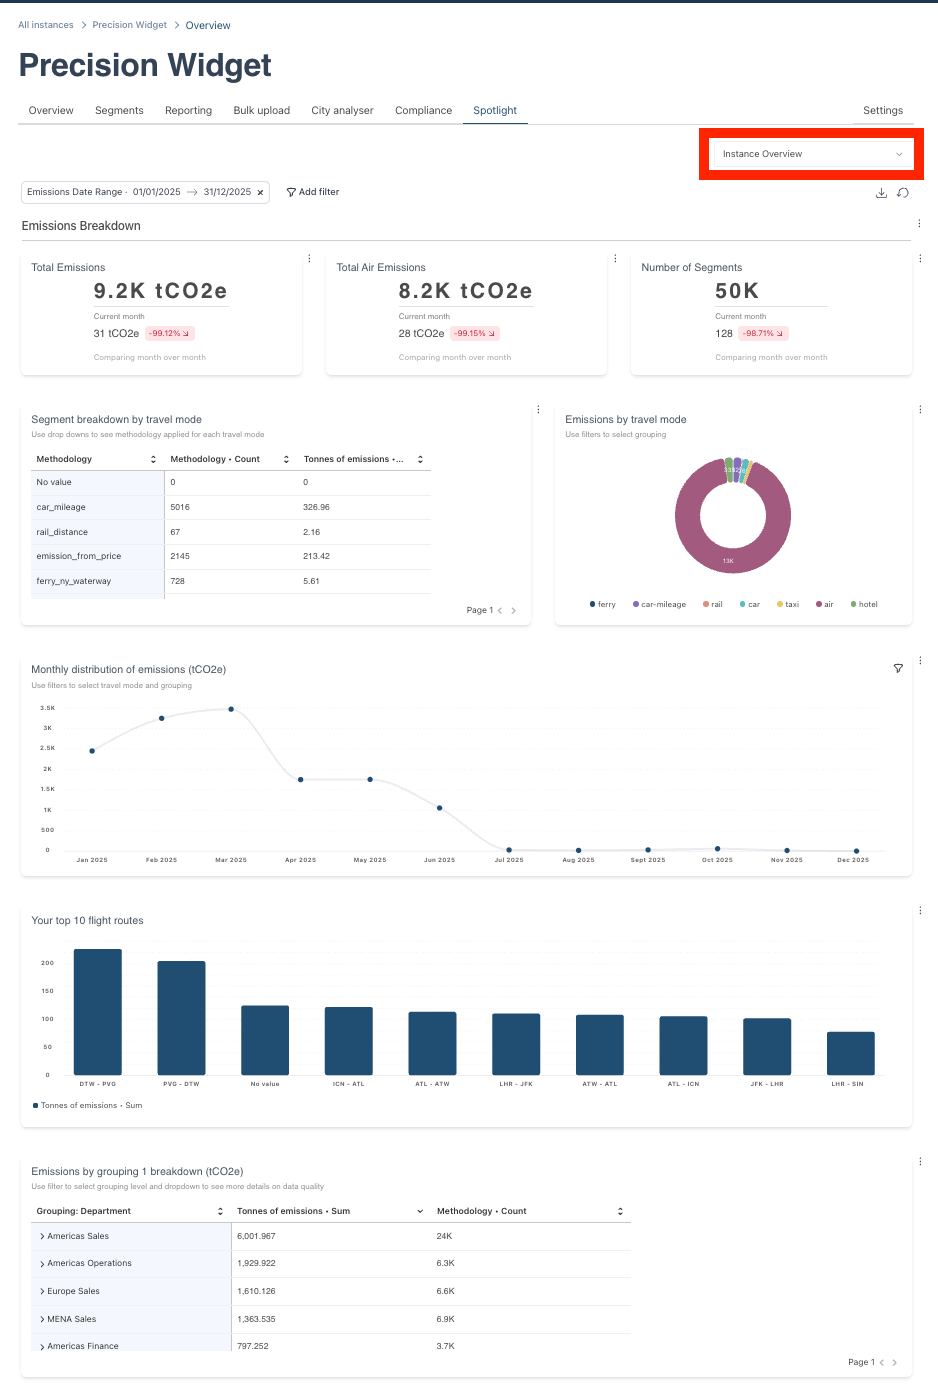Image resolution: width=938 pixels, height=1396 pixels.
Task: Open the top 10 flight routes options menu
Action: [x=920, y=911]
